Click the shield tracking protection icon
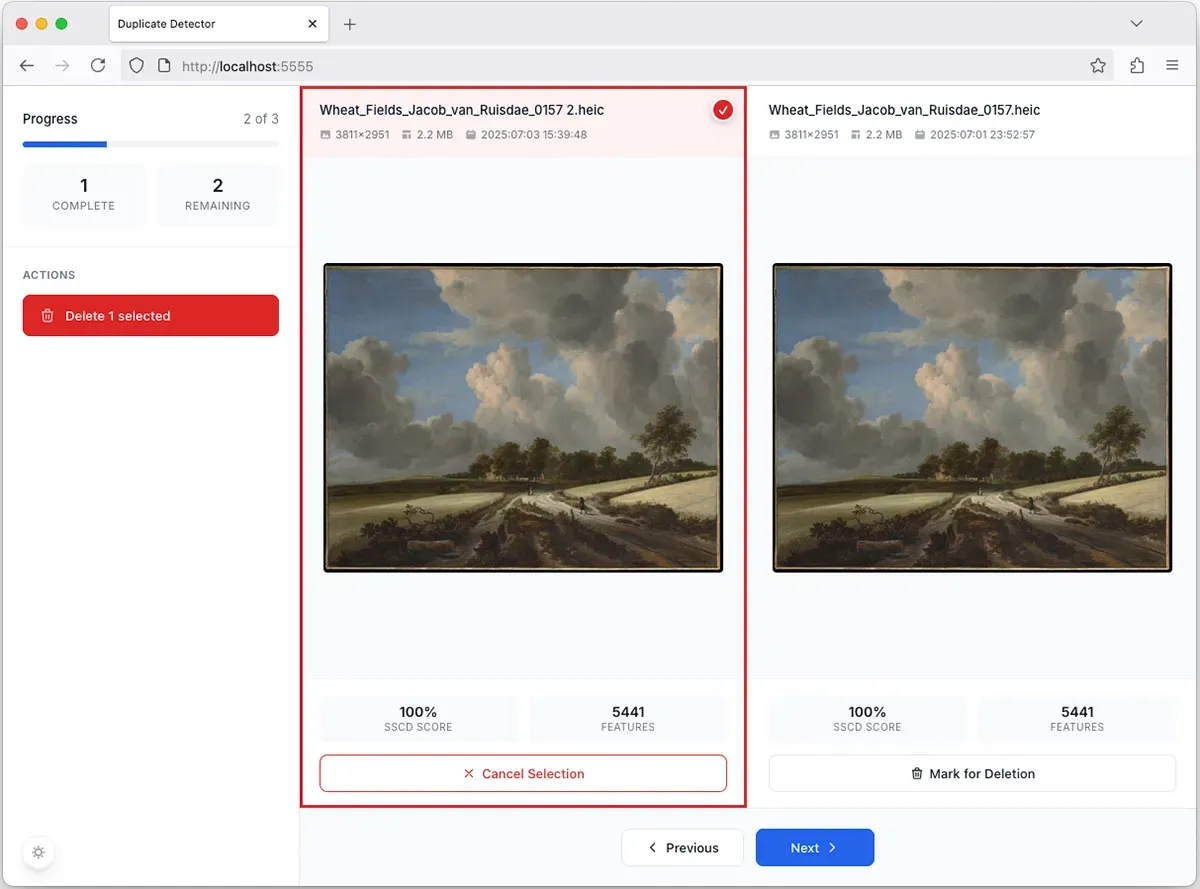 coord(138,66)
